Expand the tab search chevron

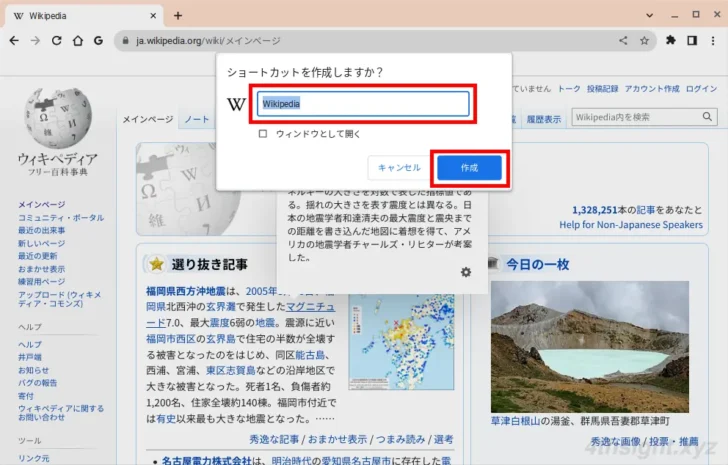tap(650, 15)
